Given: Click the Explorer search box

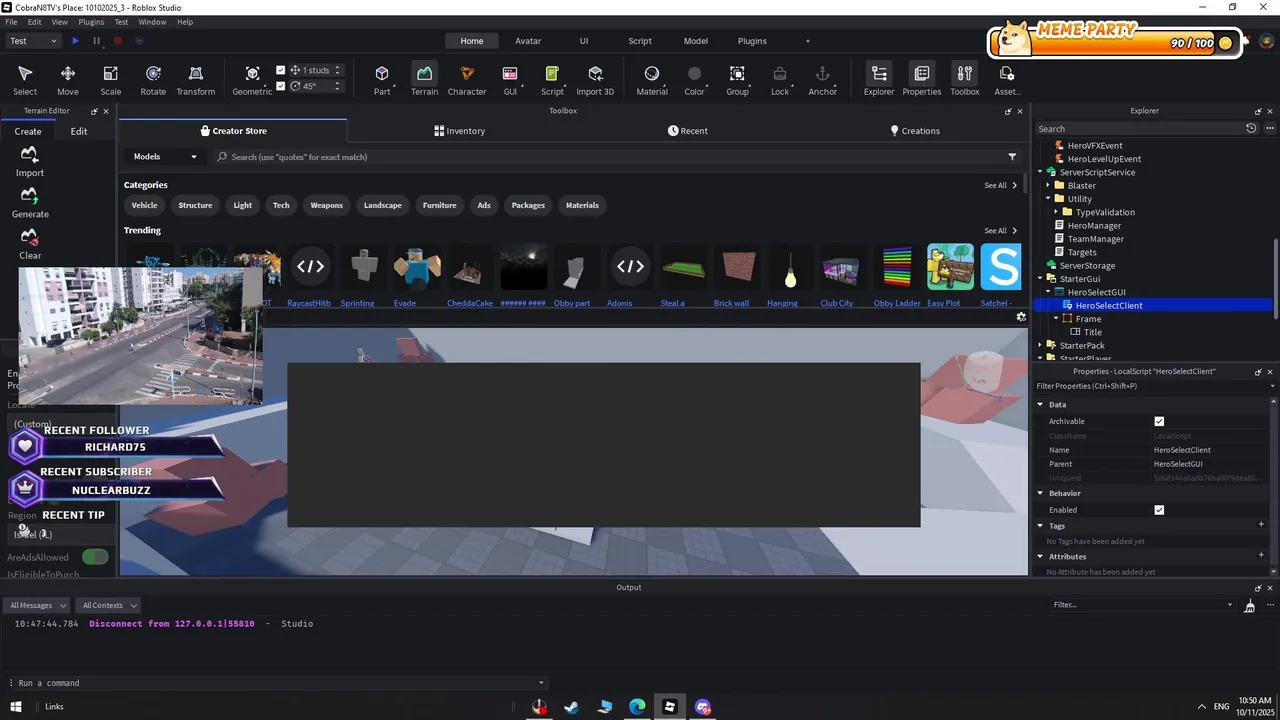Looking at the screenshot, I should tap(1140, 129).
